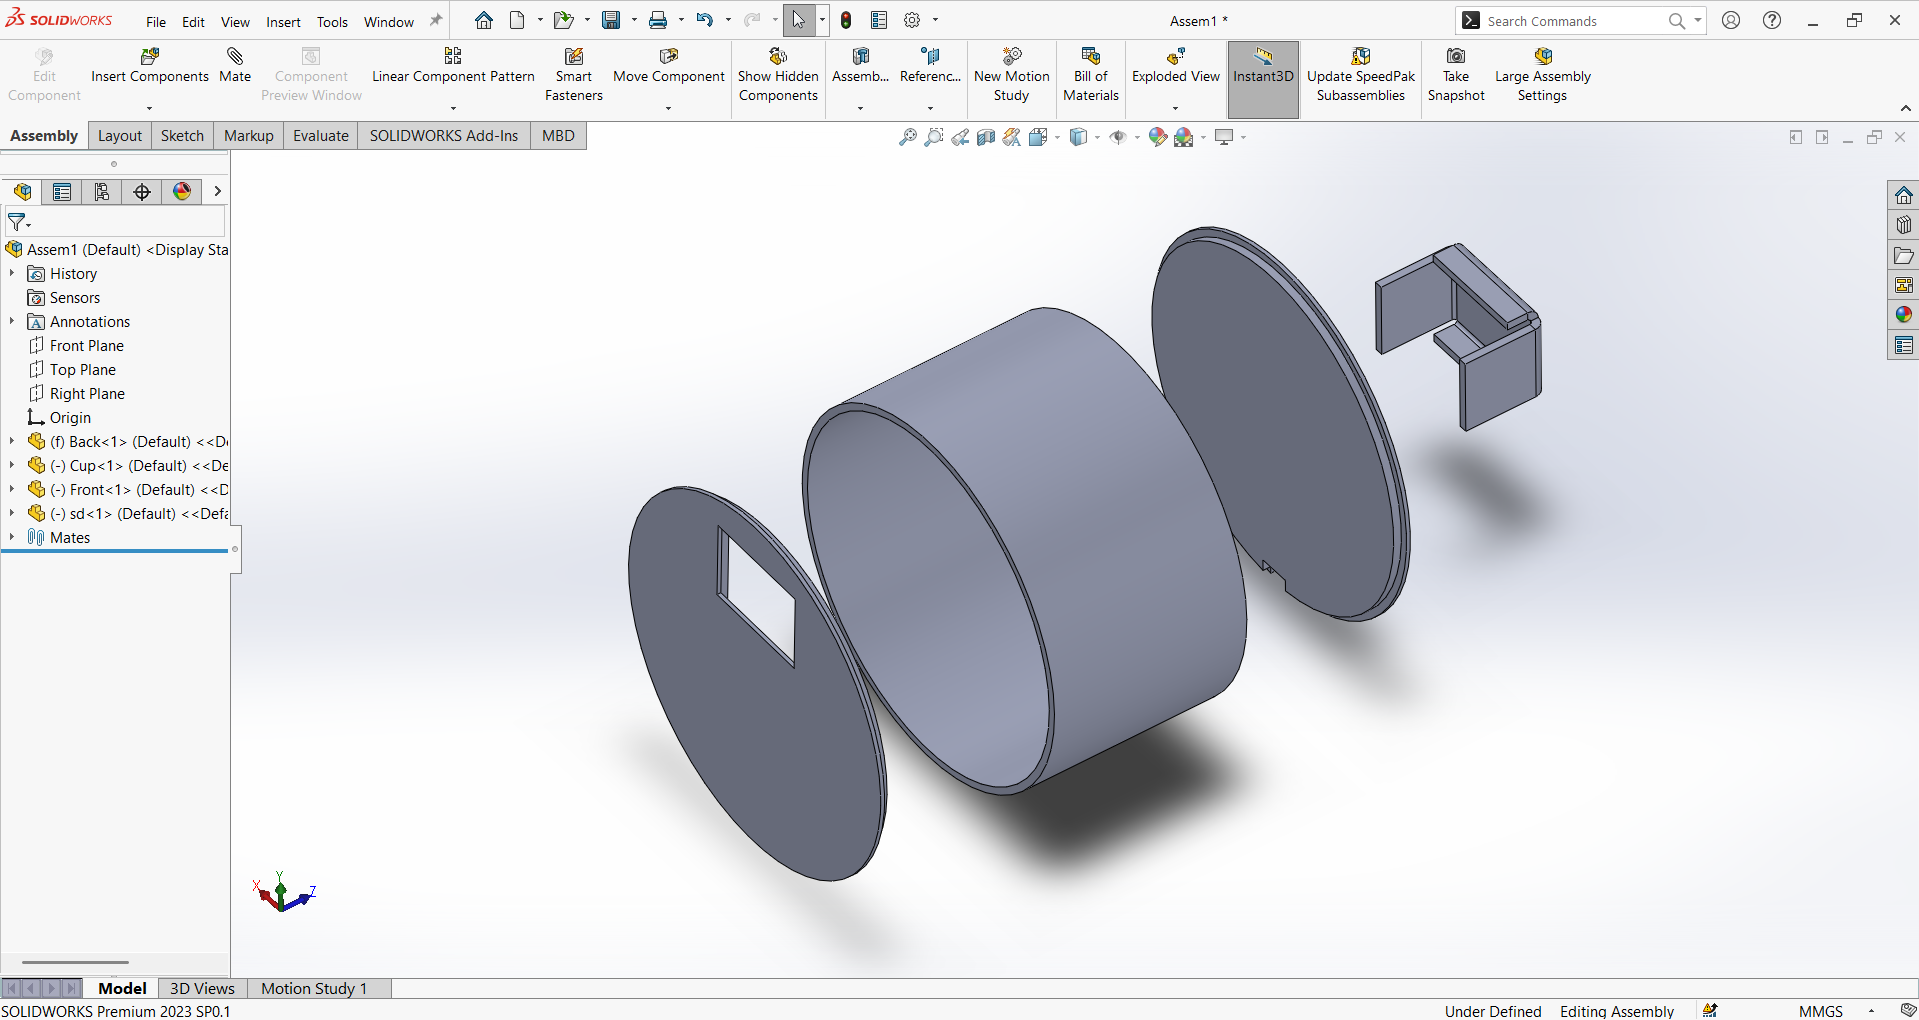1919x1020 pixels.
Task: Start a New Motion Study
Action: pos(1011,75)
